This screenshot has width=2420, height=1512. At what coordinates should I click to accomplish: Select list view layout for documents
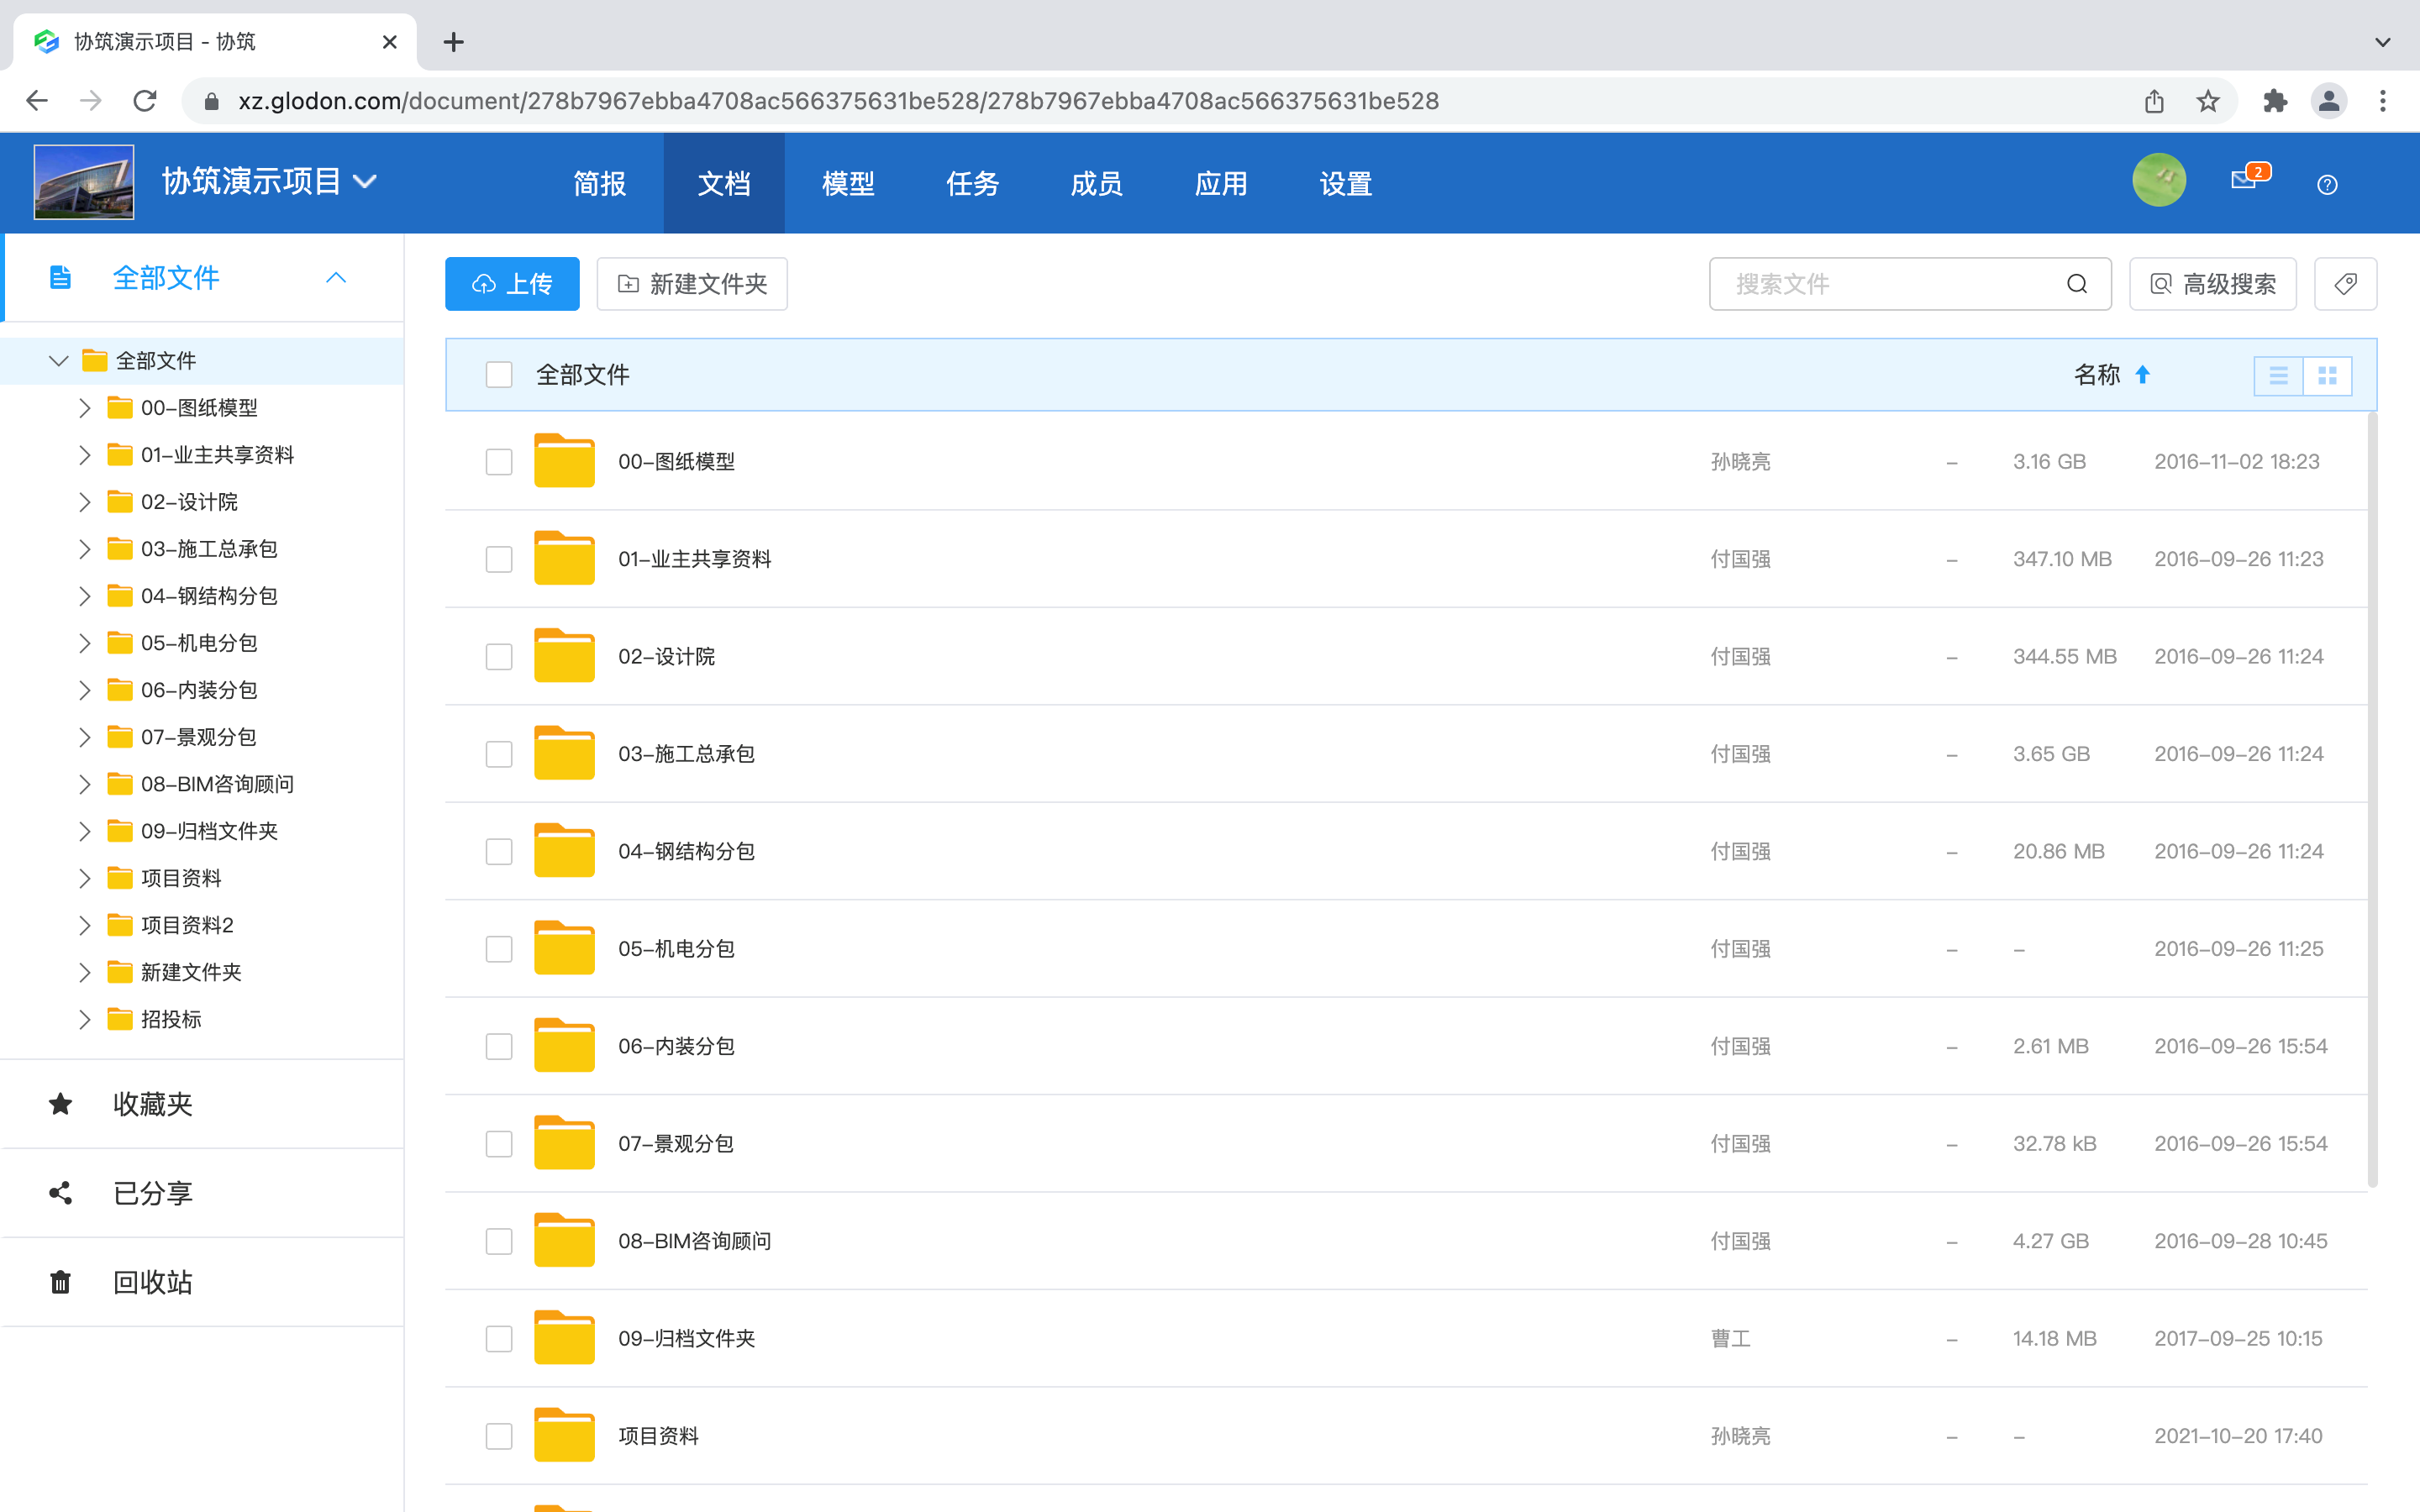(2279, 375)
